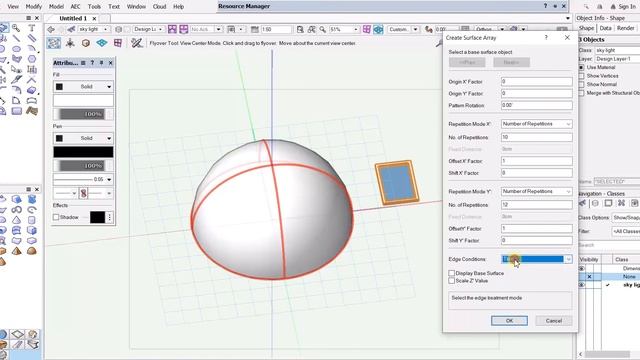Open the Tools menu
Viewport: 640px width, 360px height.
click(94, 7)
